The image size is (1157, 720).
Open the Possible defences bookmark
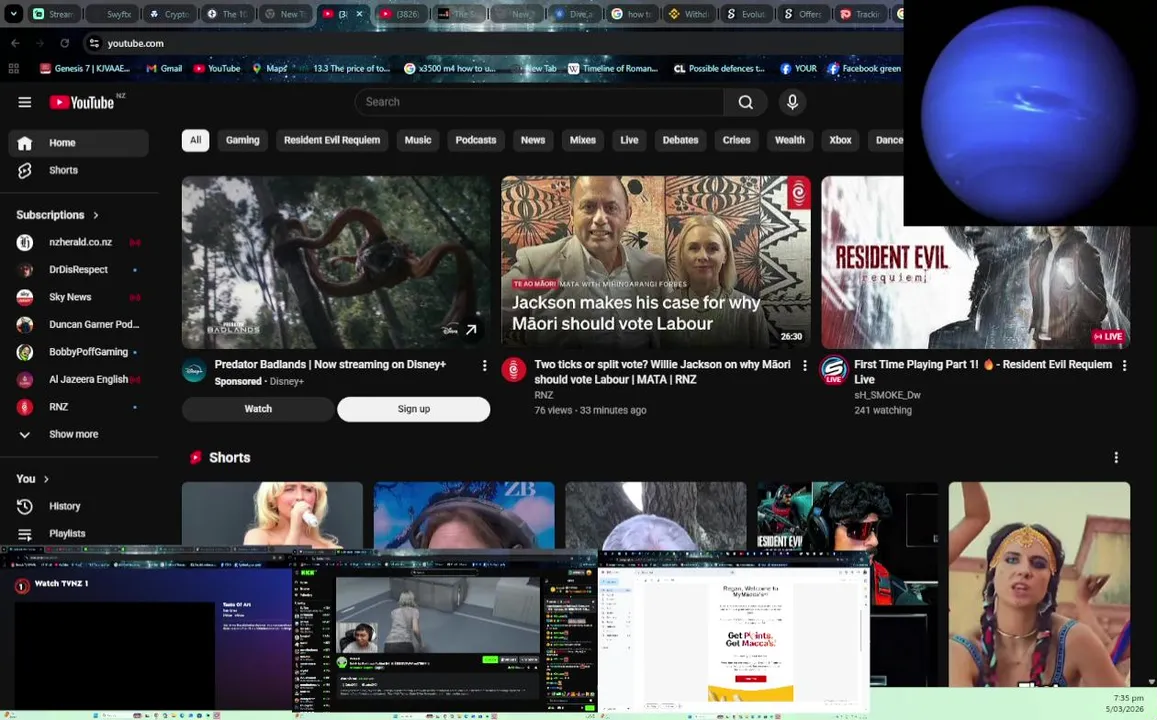tap(719, 69)
